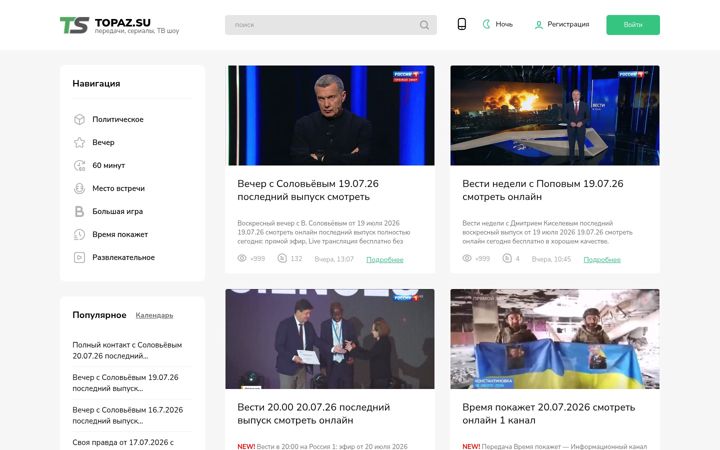
Task: Click comments icon showing 4
Action: coord(507,259)
